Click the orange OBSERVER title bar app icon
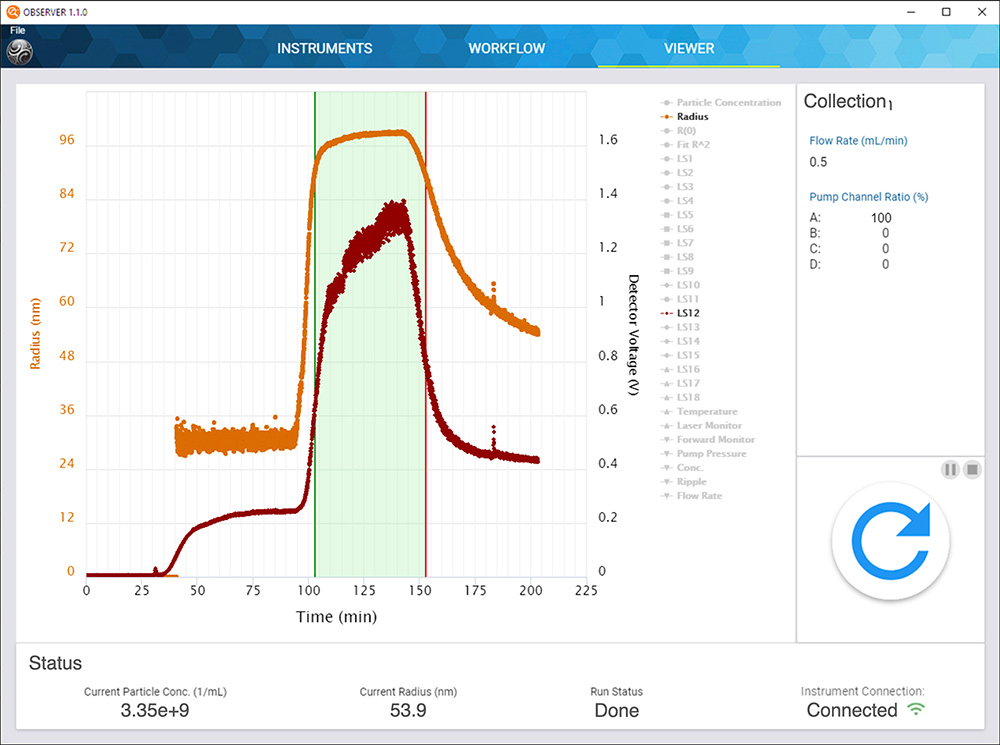The image size is (1000, 745). 13,11
